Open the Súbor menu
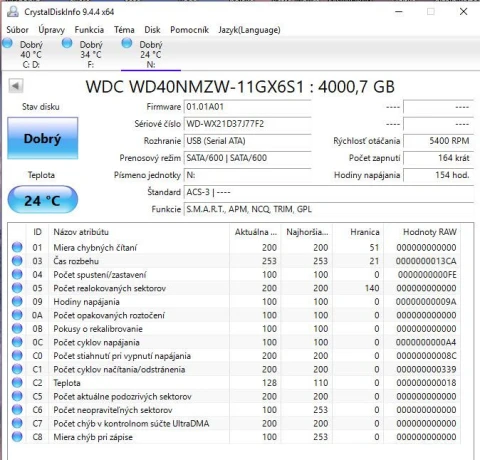 pyautogui.click(x=17, y=30)
